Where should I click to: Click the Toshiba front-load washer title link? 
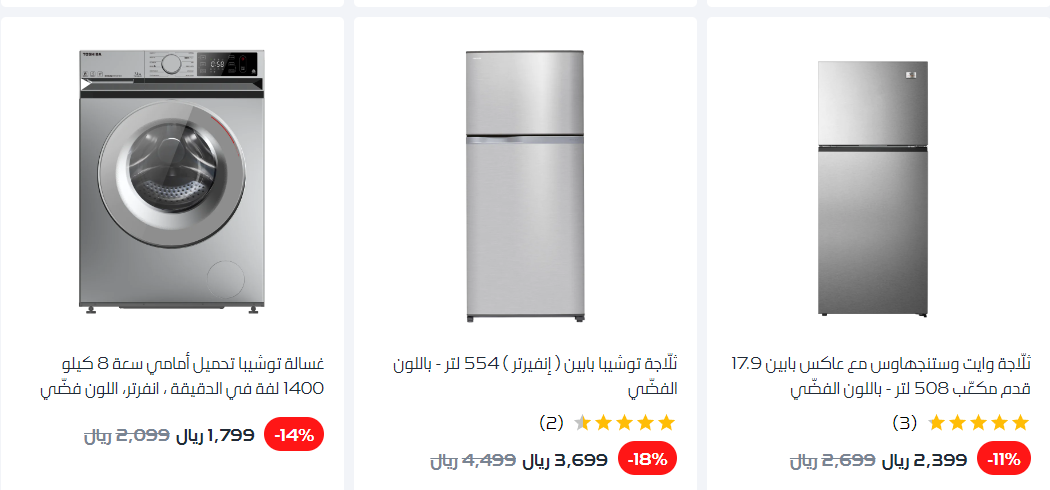click(190, 375)
